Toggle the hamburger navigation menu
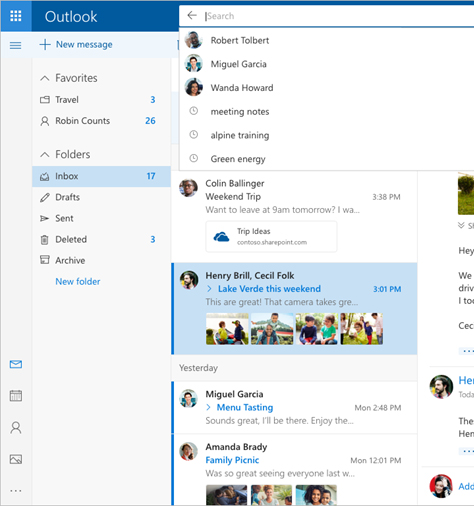The height and width of the screenshot is (506, 474). click(x=16, y=45)
